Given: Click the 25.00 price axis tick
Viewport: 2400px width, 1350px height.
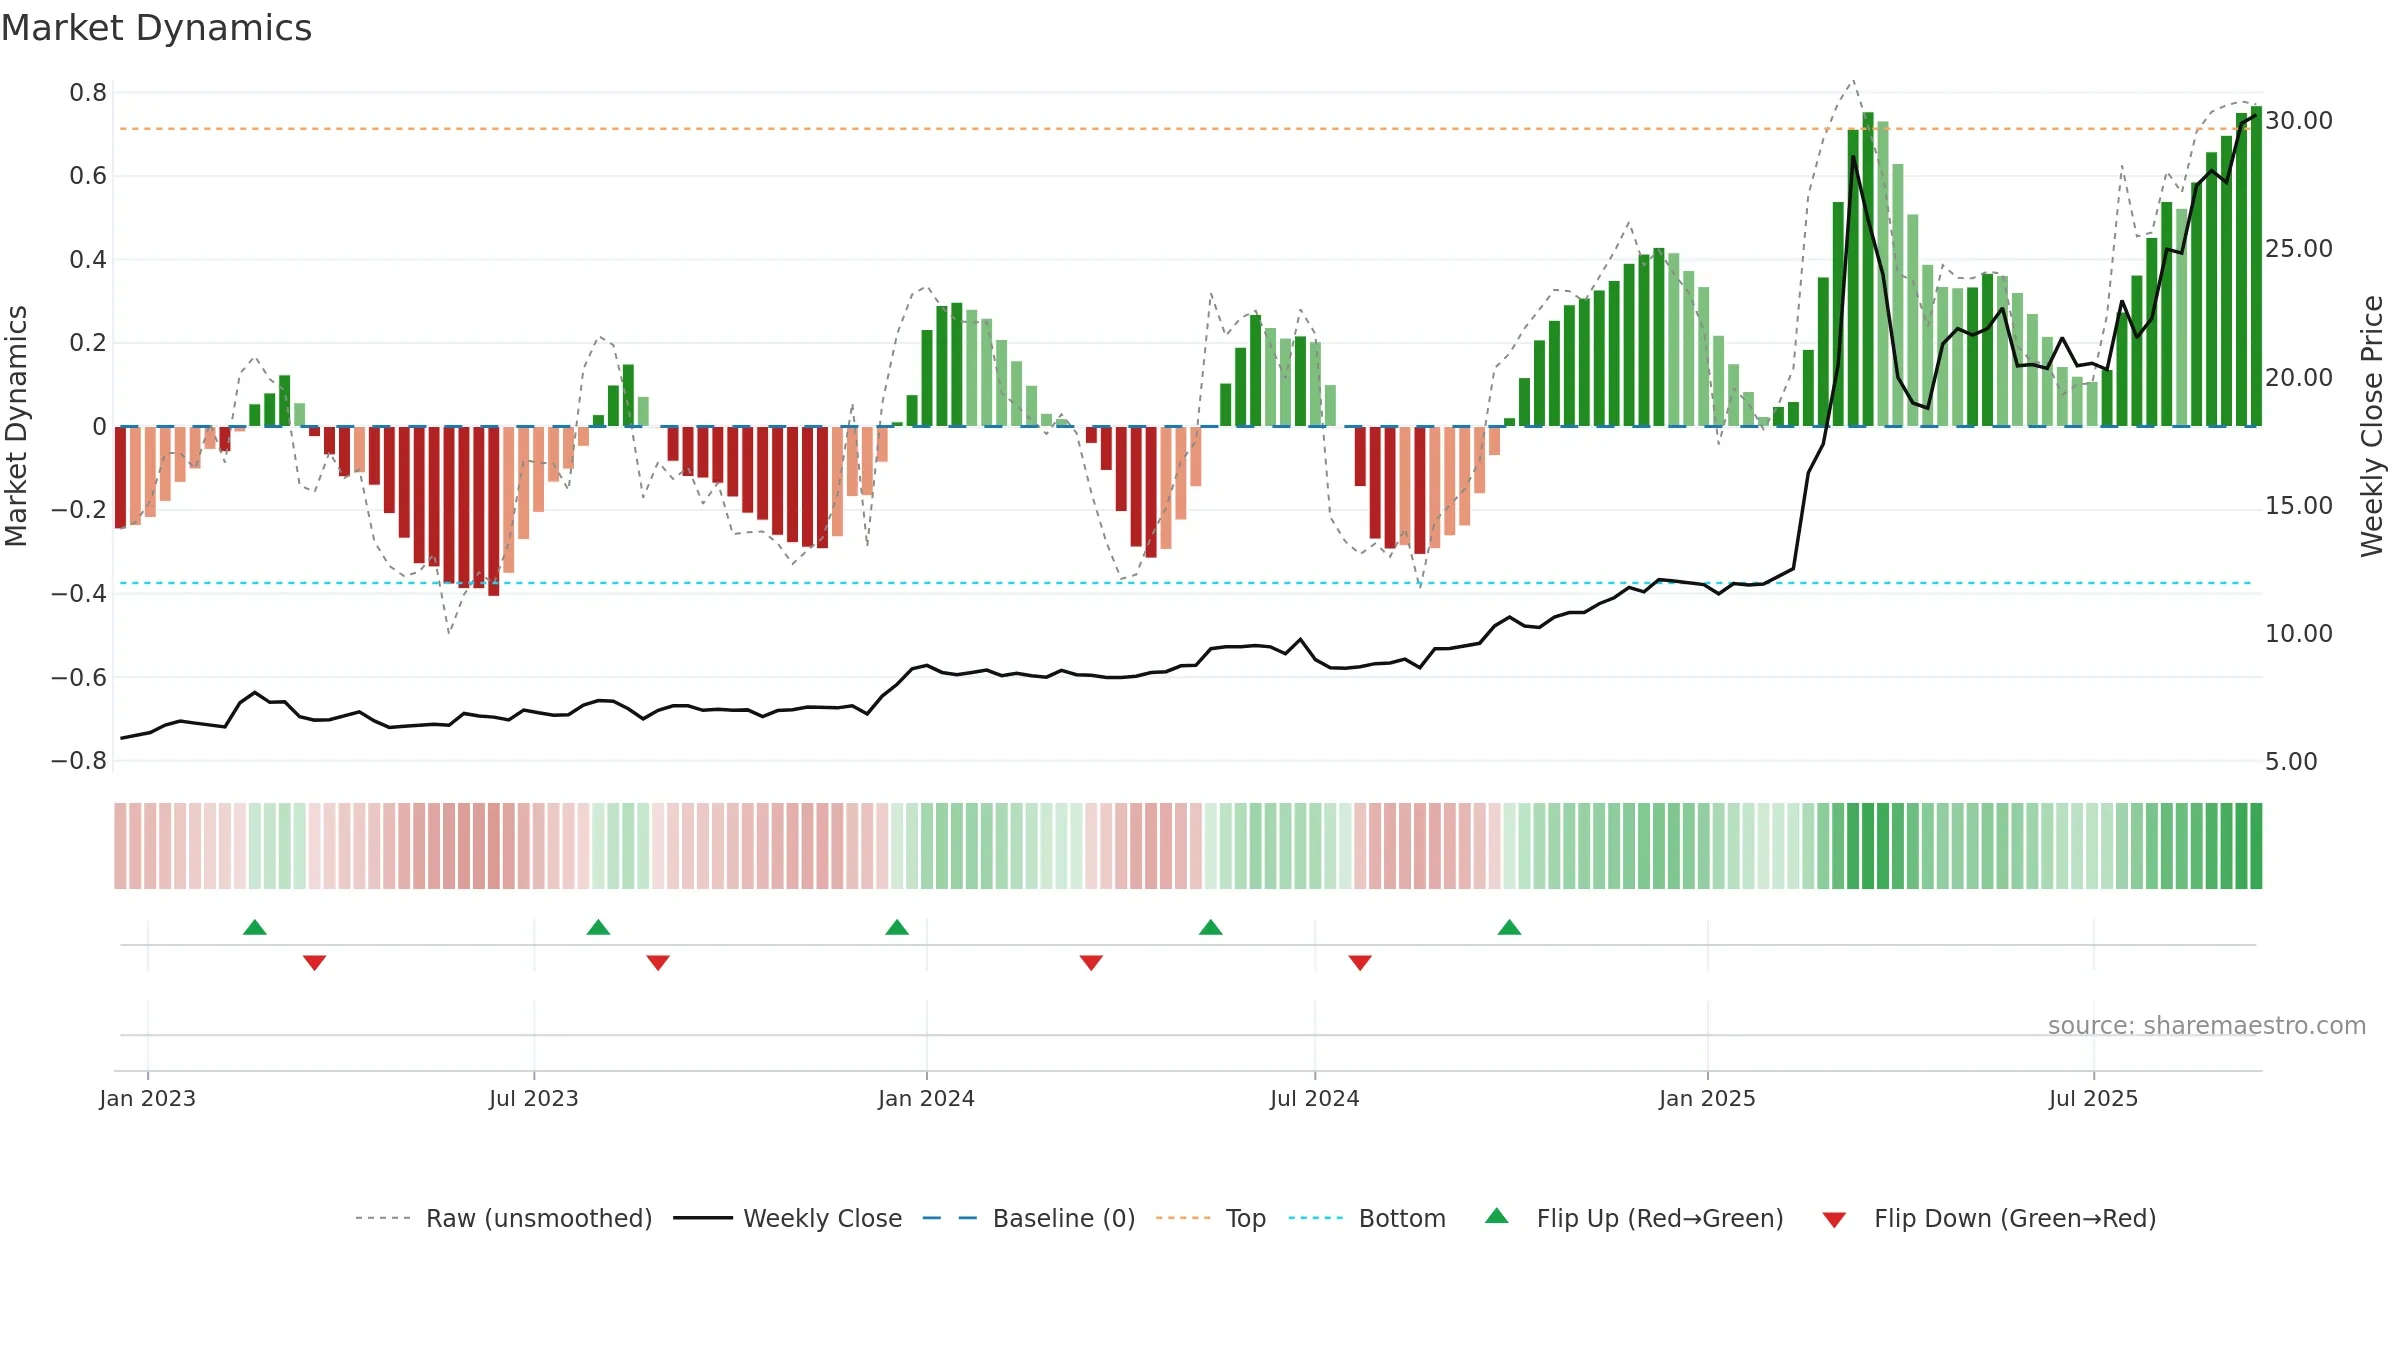Looking at the screenshot, I should click(2299, 249).
